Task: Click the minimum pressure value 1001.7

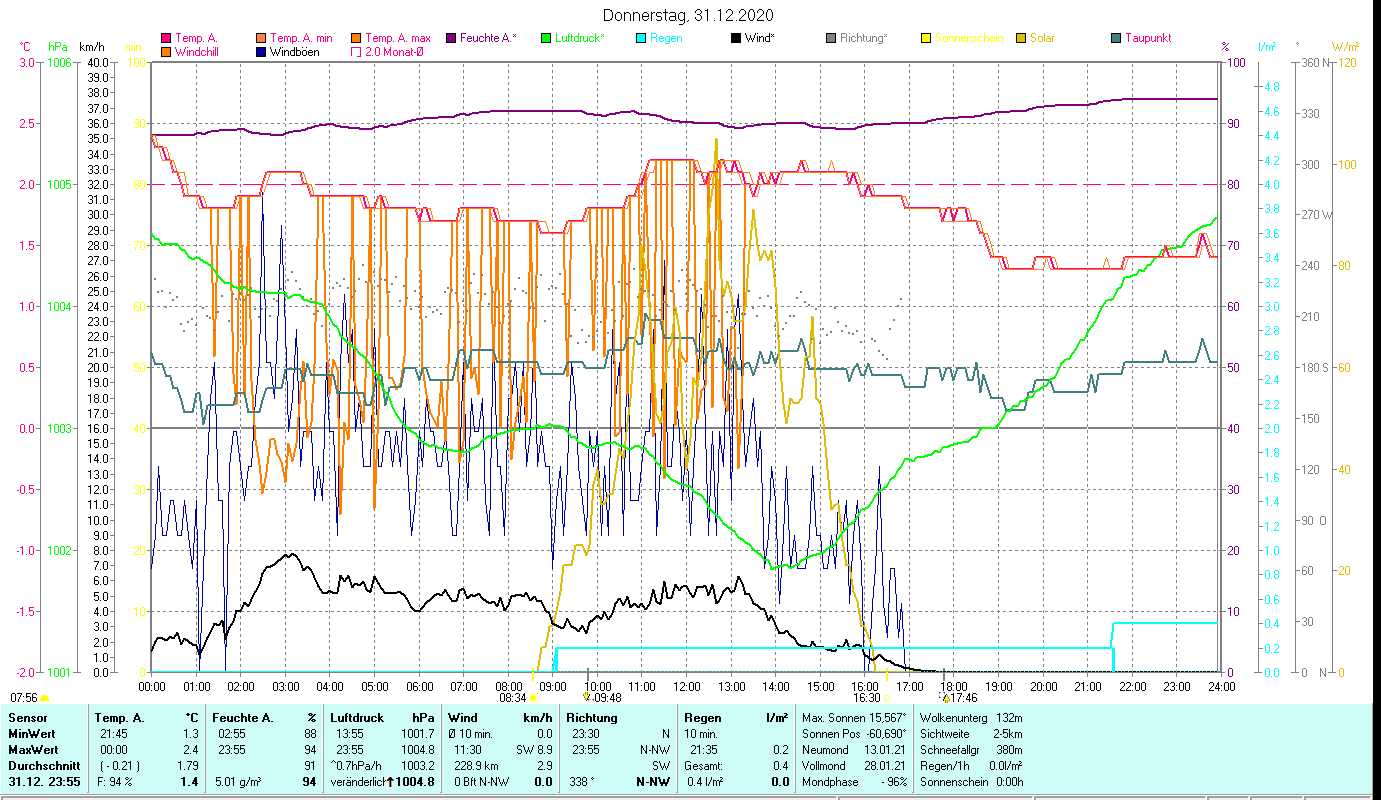Action: tap(418, 734)
